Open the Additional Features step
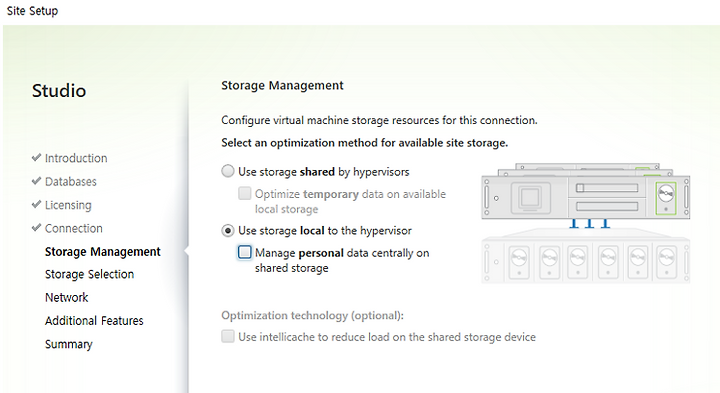 (x=94, y=320)
